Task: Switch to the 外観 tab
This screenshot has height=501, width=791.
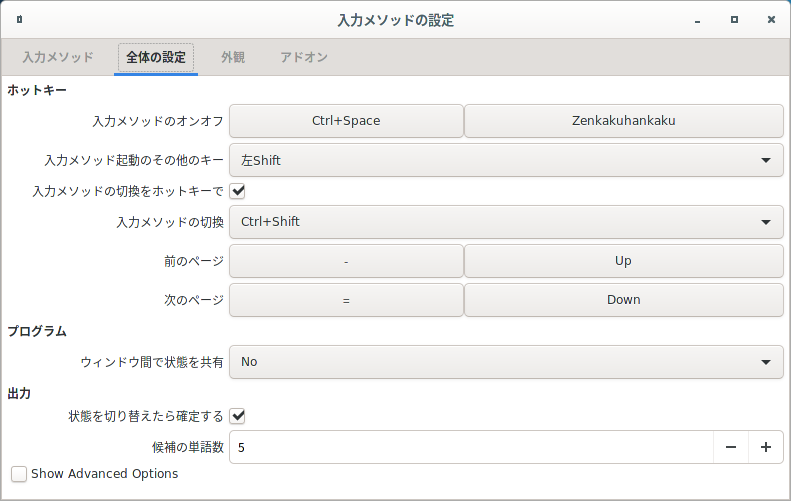Action: click(233, 57)
